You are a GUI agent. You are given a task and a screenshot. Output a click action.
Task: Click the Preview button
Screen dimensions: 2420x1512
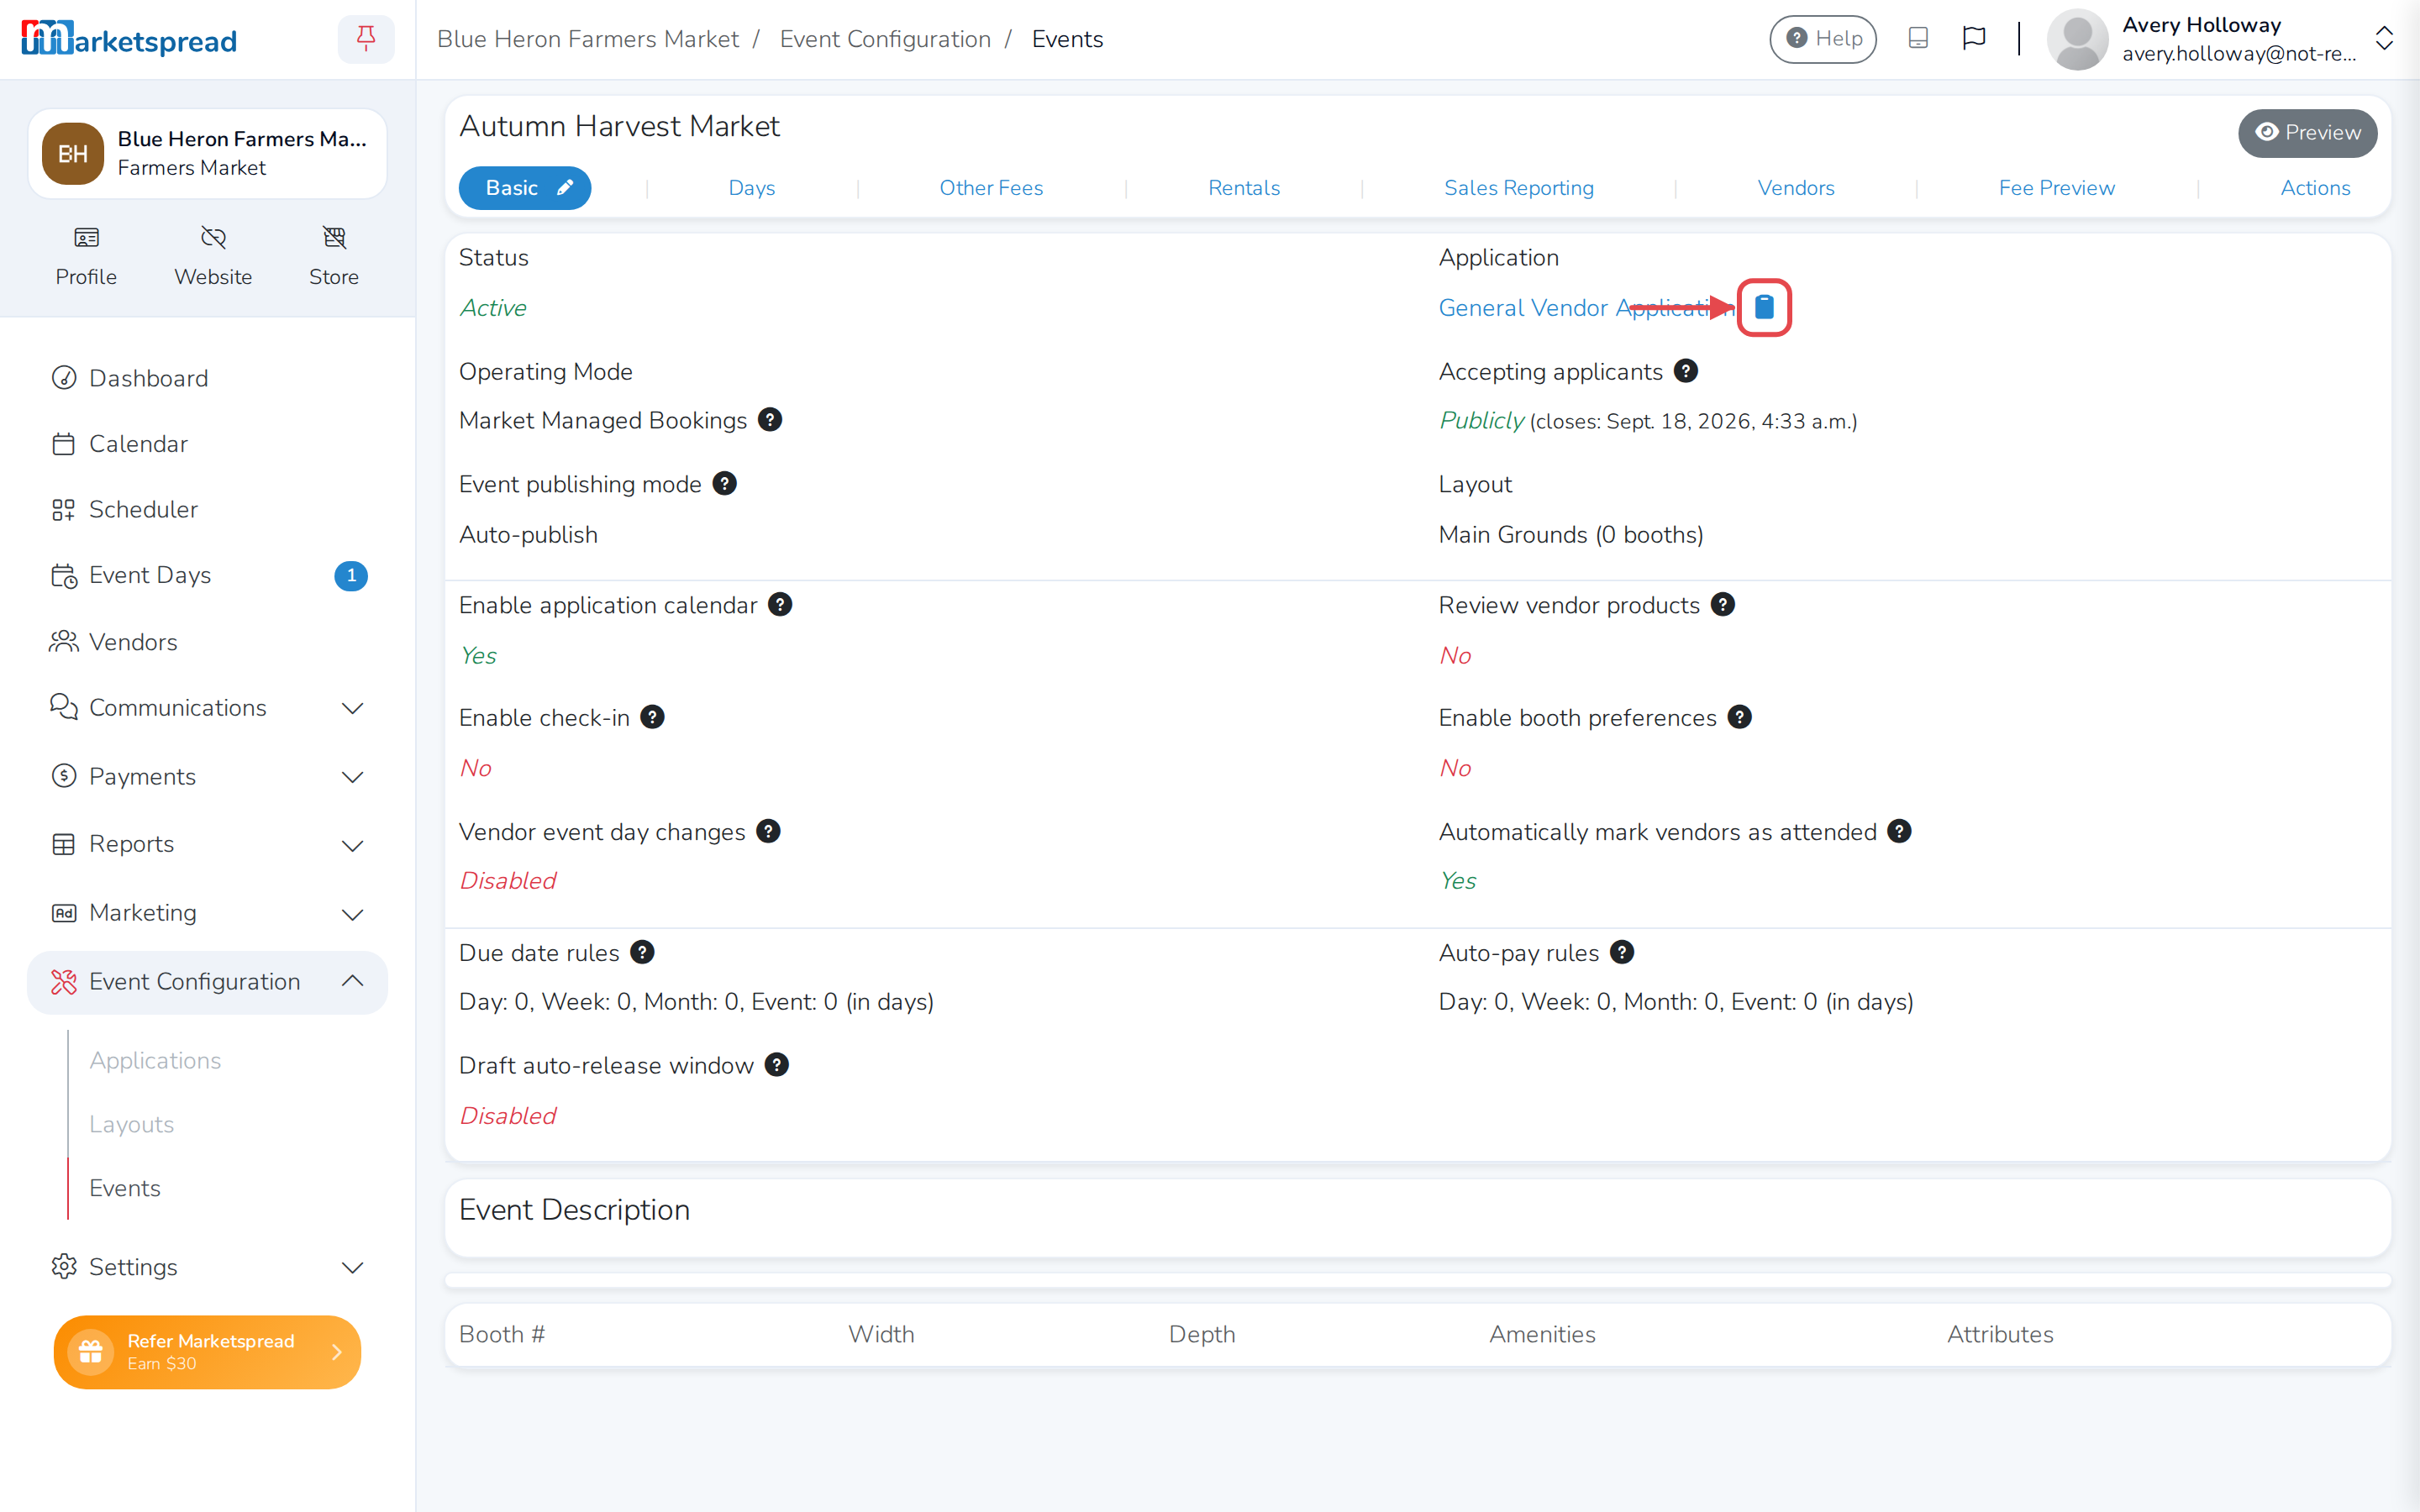[x=2307, y=133]
